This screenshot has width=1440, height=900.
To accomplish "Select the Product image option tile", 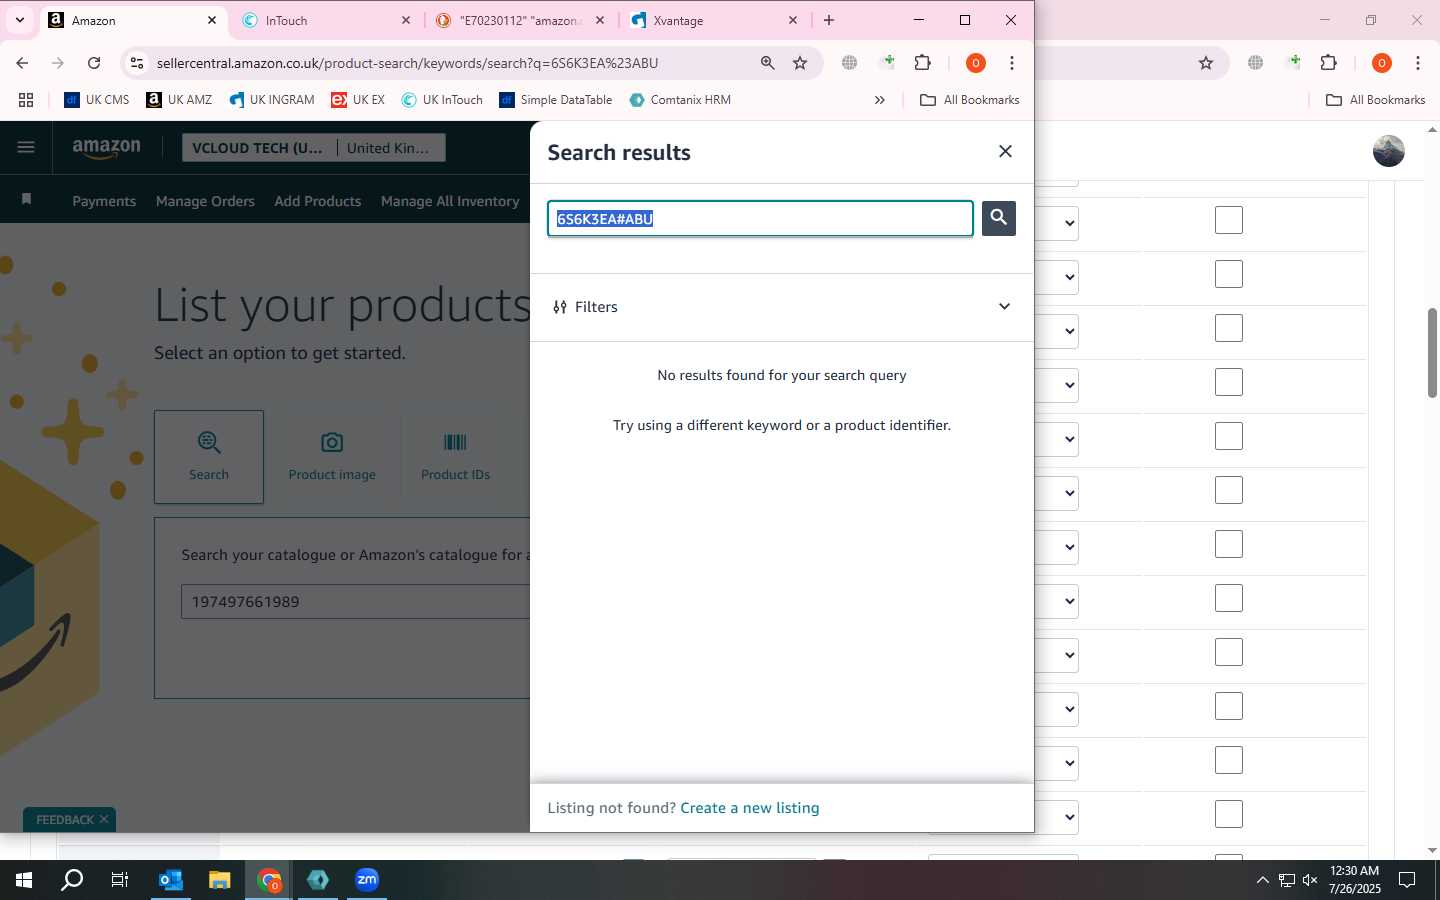I will pos(332,456).
